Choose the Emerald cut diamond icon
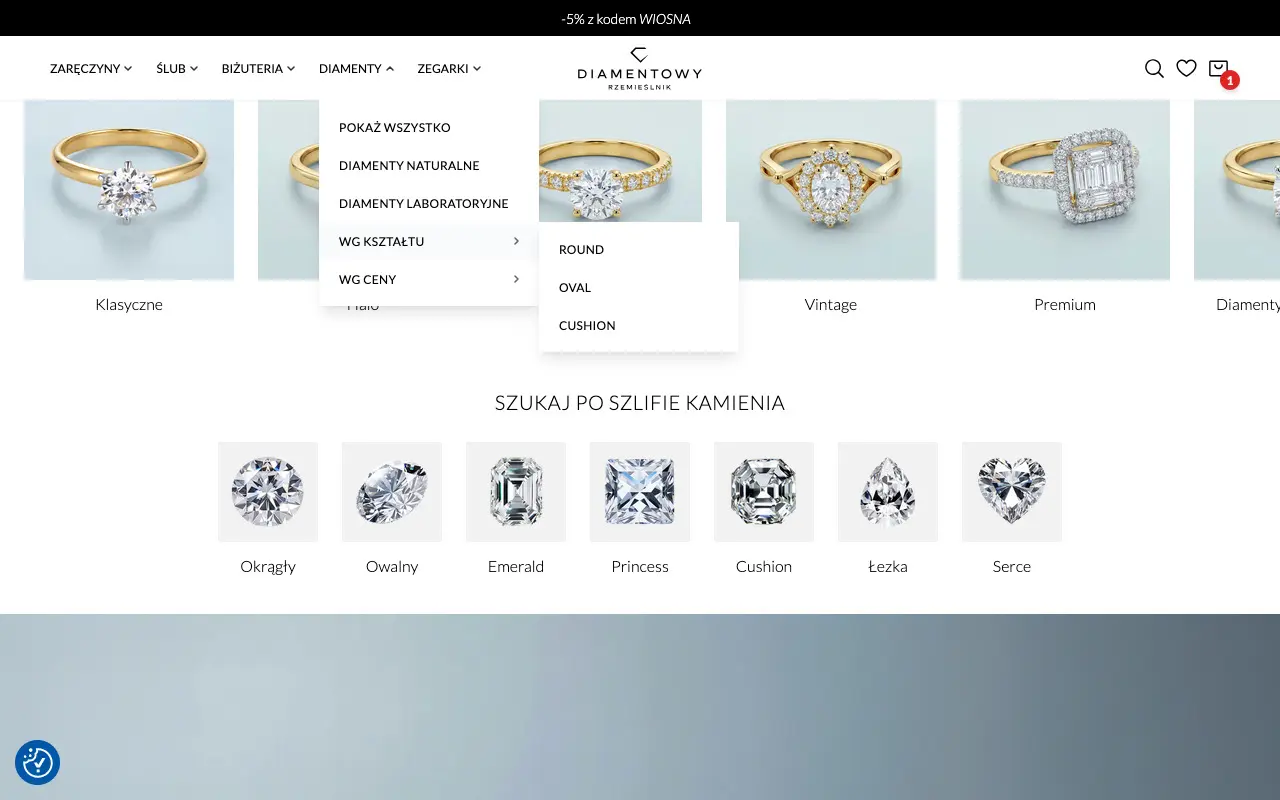Viewport: 1280px width, 800px height. 516,492
